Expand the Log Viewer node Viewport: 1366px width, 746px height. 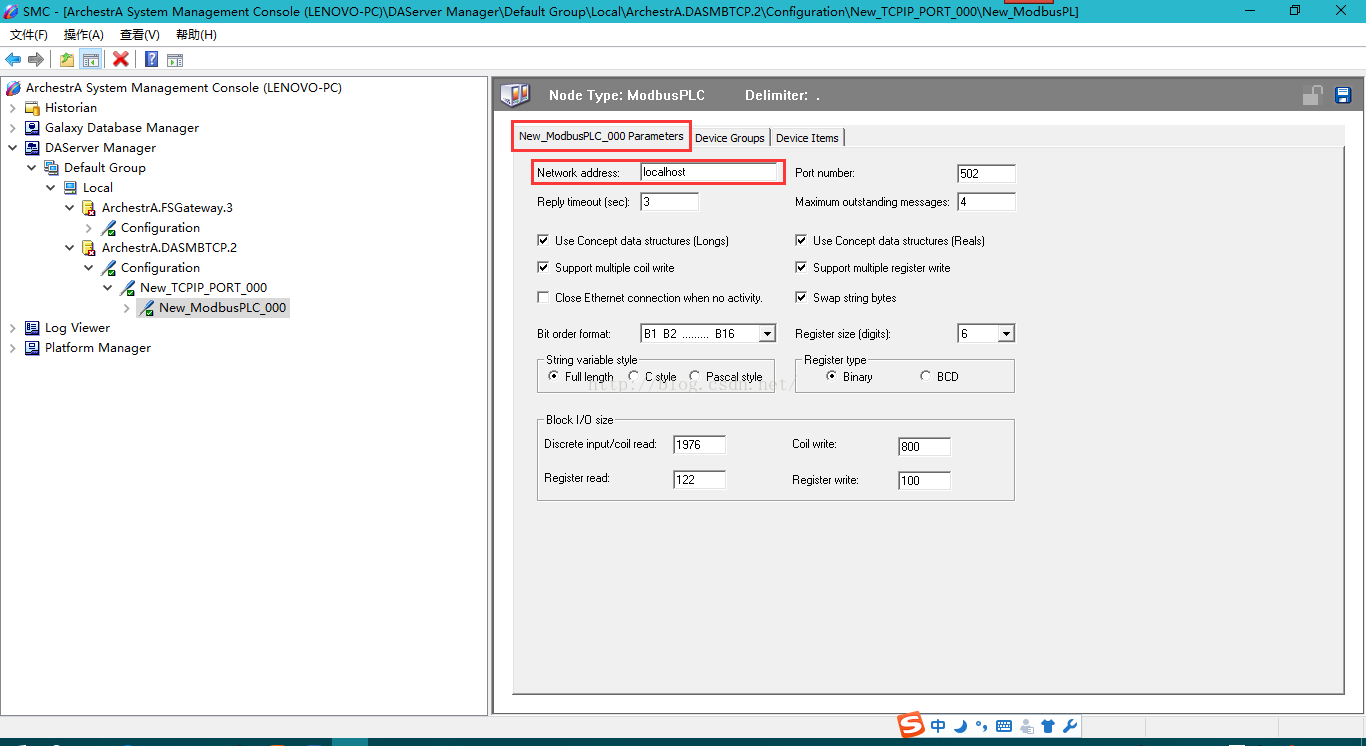[13, 328]
